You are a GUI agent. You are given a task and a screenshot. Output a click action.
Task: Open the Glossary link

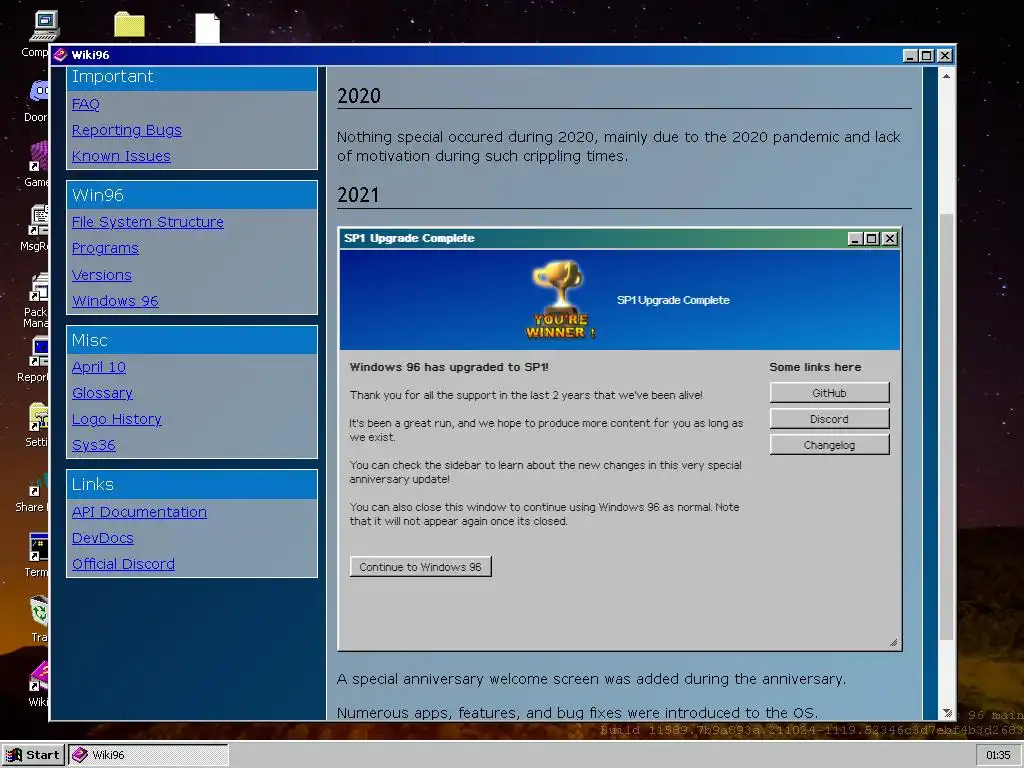(x=103, y=393)
